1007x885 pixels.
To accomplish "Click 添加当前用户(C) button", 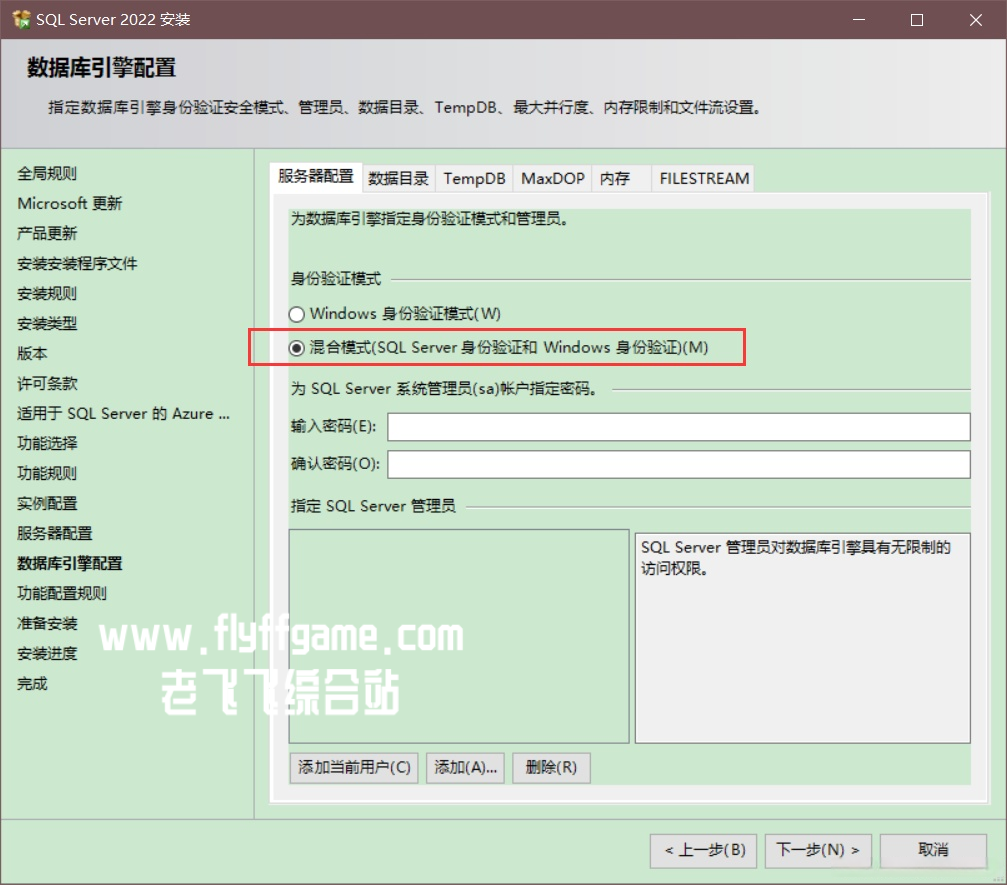I will (x=354, y=767).
